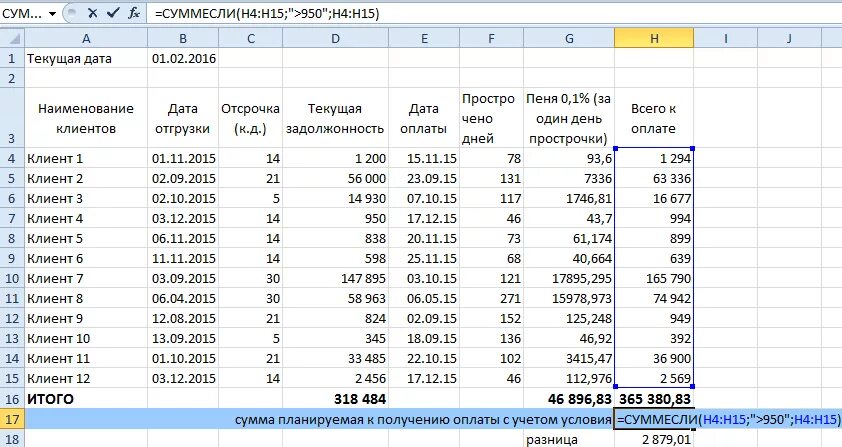The image size is (842, 447).
Task: Select row 16 header
Action: [x=12, y=399]
